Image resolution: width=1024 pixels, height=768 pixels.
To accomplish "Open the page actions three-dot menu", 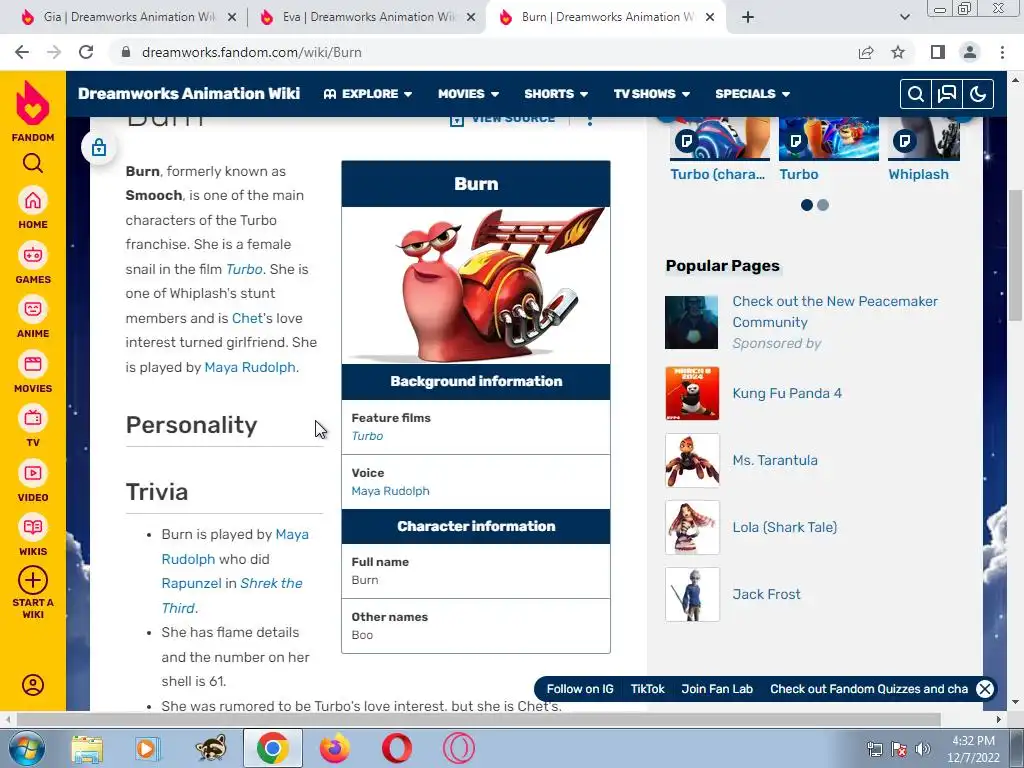I will [x=590, y=121].
